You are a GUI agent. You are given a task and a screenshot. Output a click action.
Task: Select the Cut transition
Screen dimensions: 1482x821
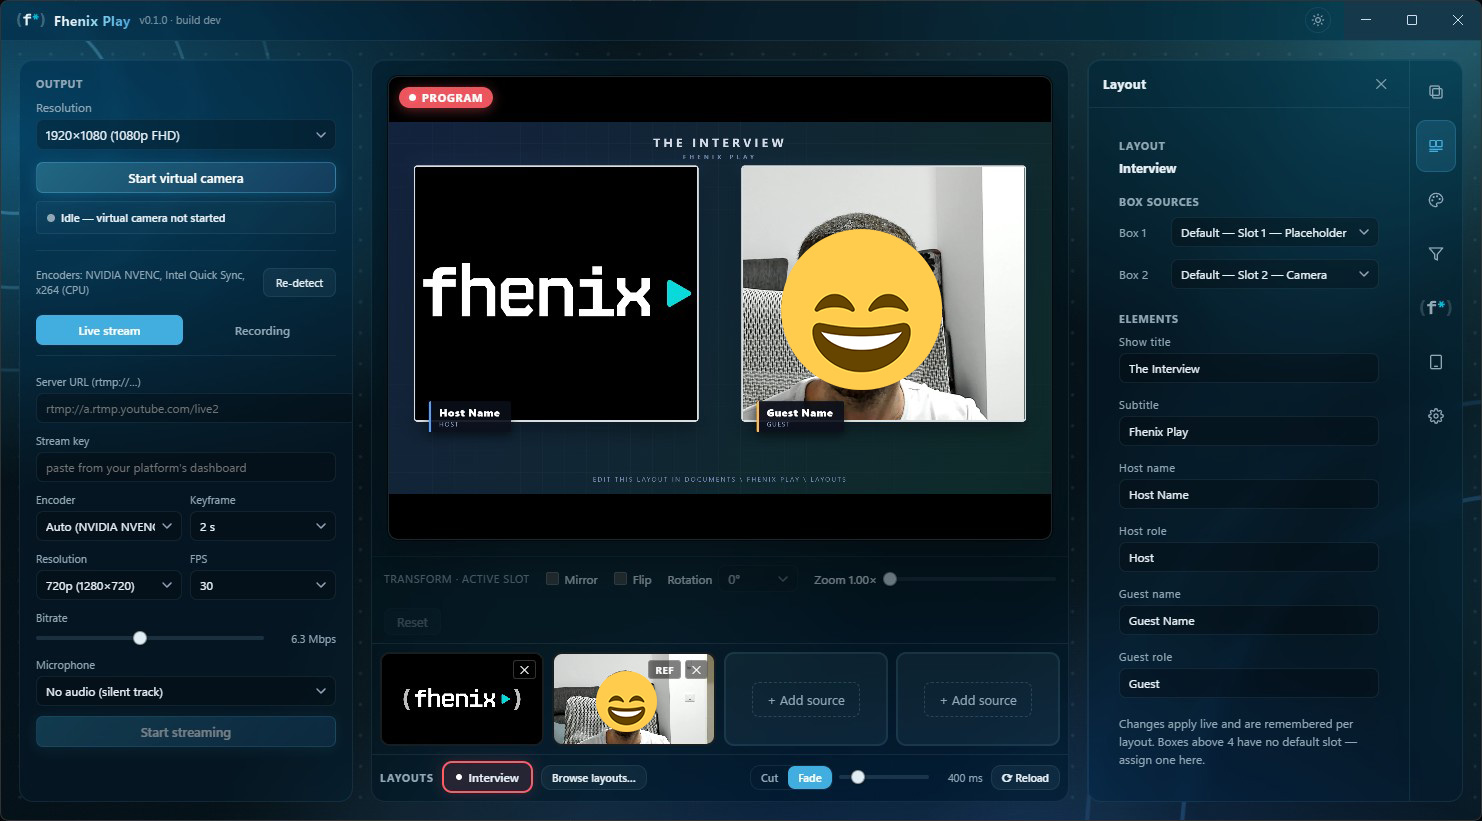tap(769, 778)
